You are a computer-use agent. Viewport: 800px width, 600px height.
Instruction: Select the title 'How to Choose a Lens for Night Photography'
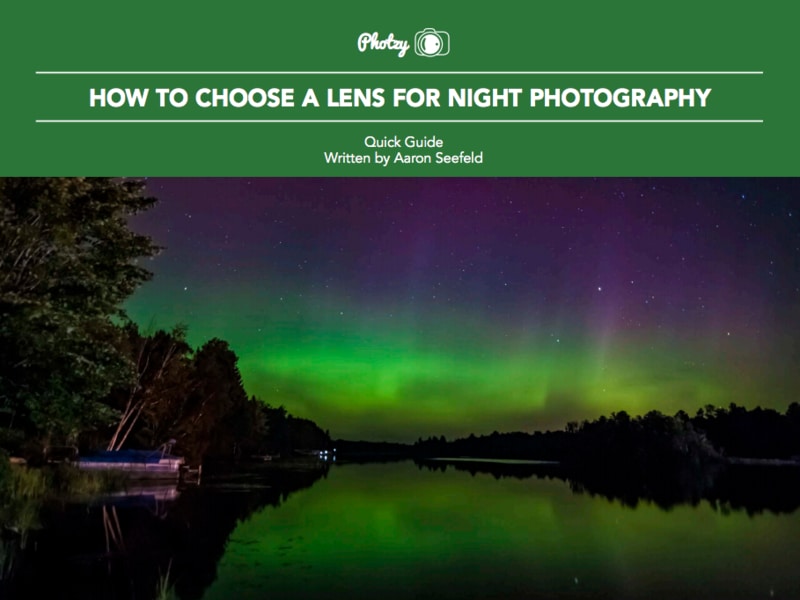[x=400, y=97]
